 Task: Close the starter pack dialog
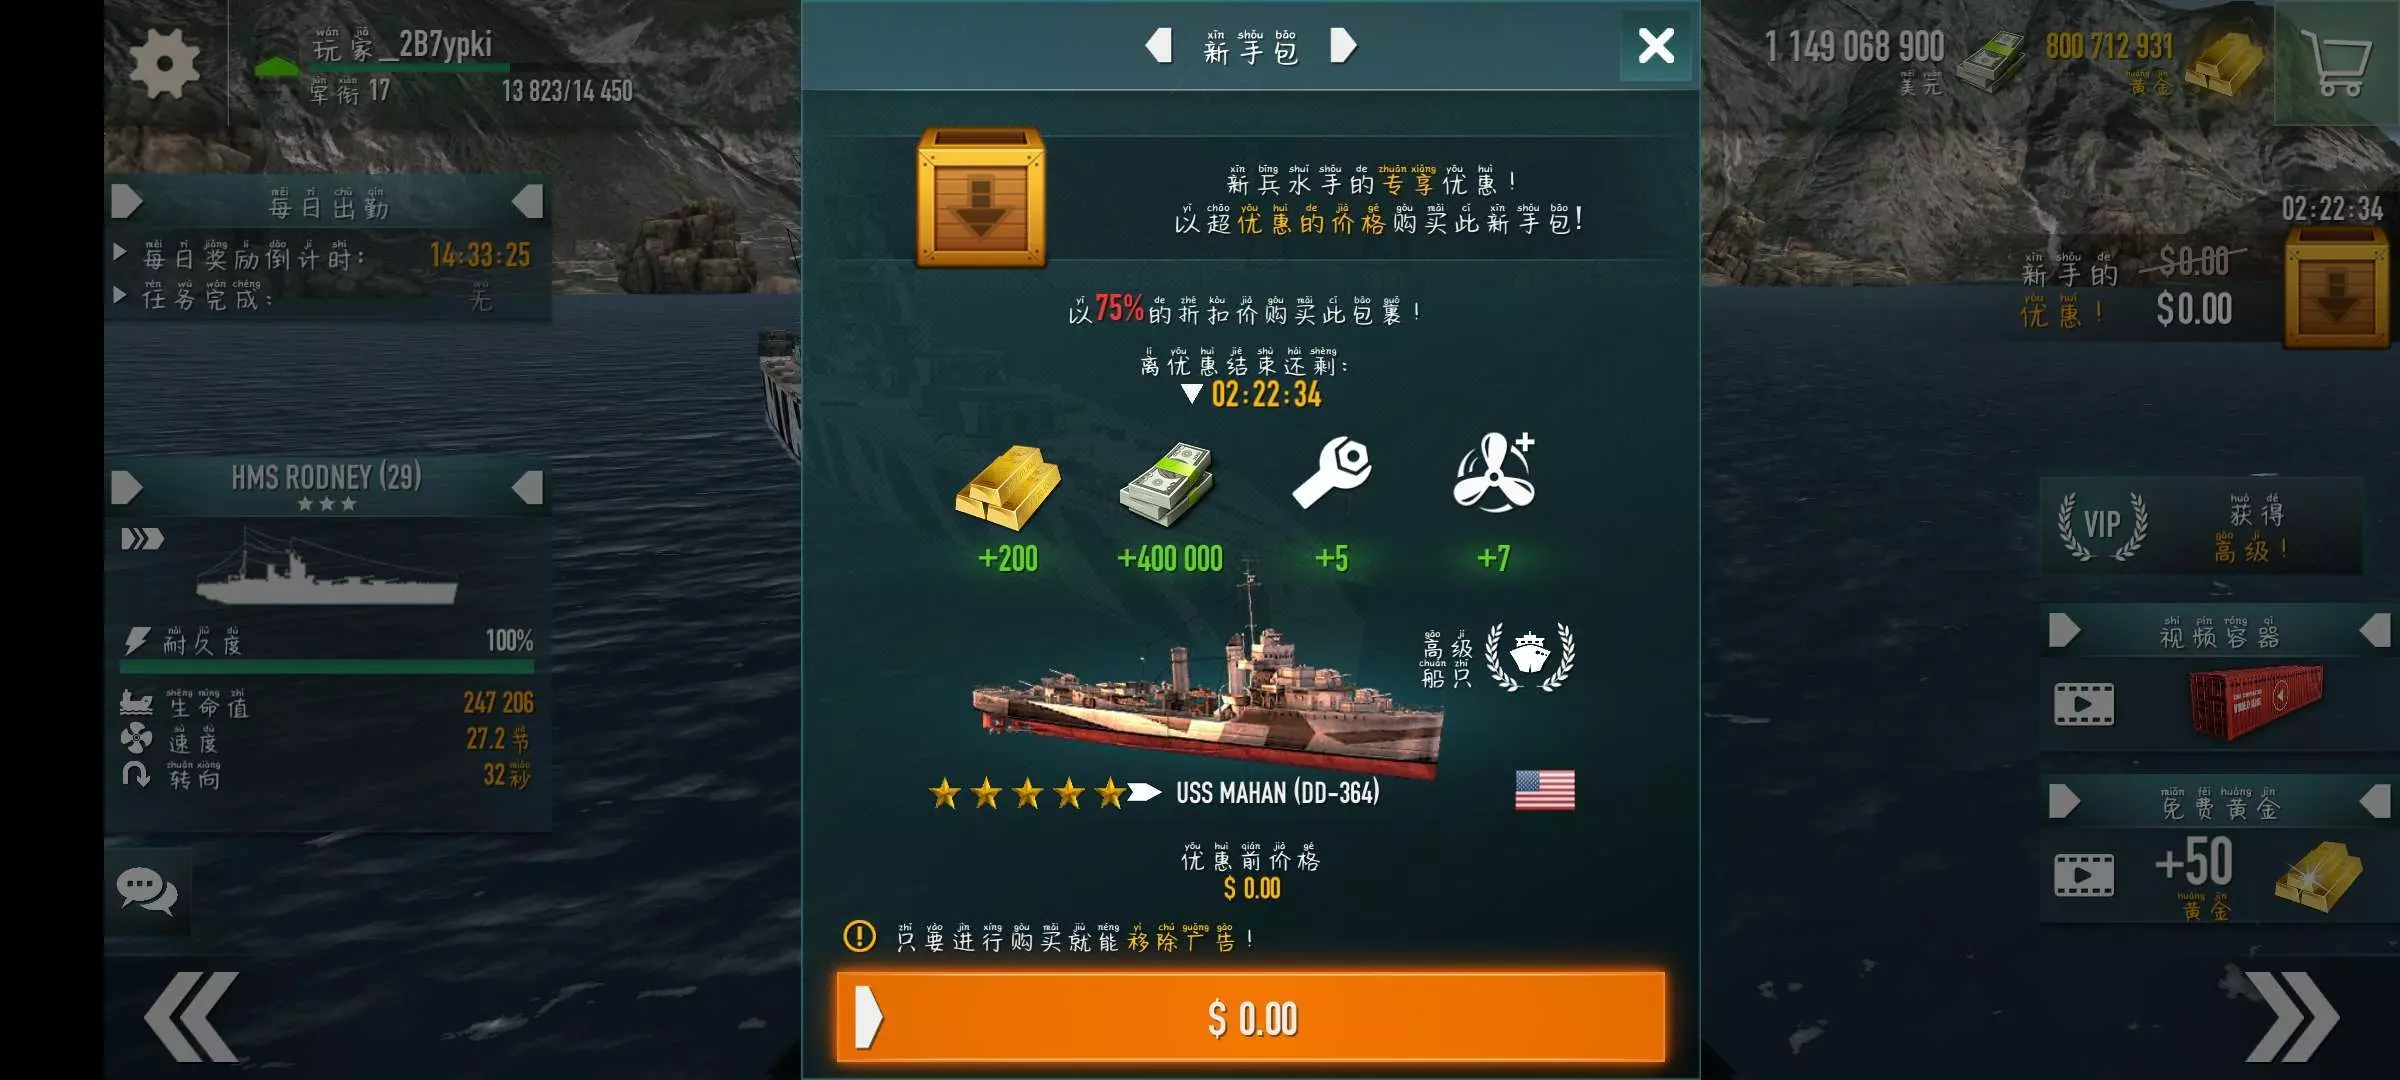pos(1656,45)
